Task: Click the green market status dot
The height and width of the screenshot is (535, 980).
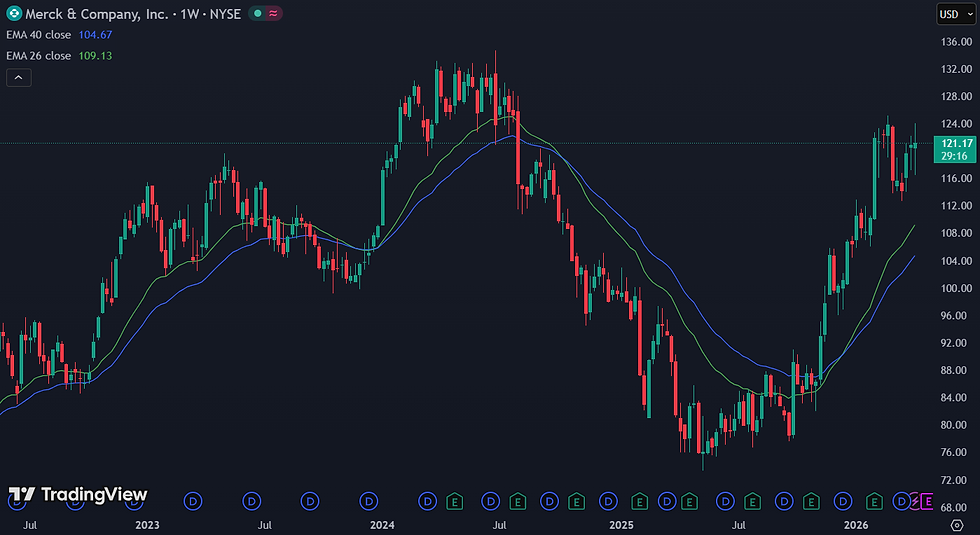Action: [258, 13]
